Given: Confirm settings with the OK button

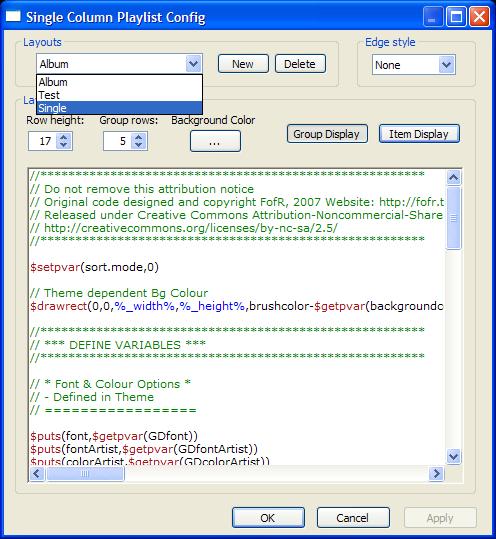Looking at the screenshot, I should point(268,518).
